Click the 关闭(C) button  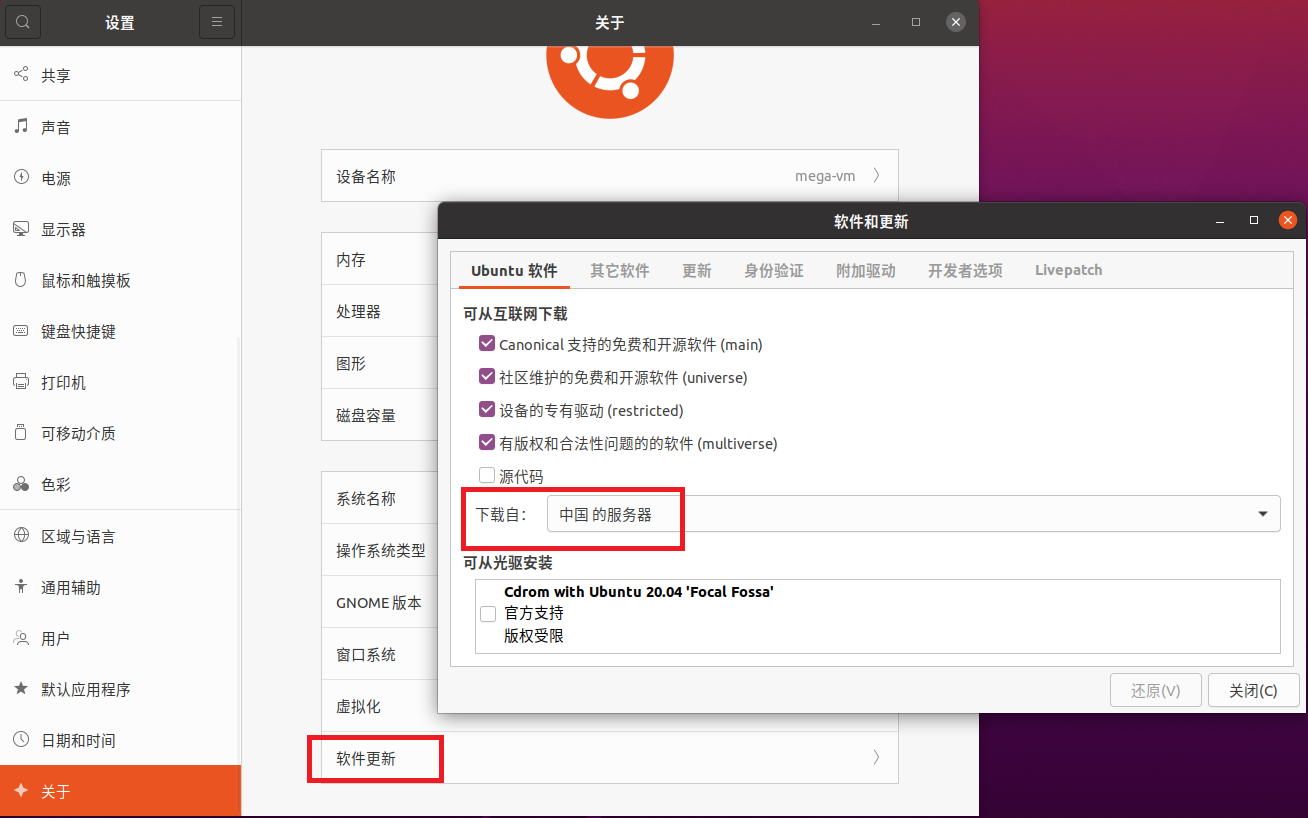[1253, 691]
